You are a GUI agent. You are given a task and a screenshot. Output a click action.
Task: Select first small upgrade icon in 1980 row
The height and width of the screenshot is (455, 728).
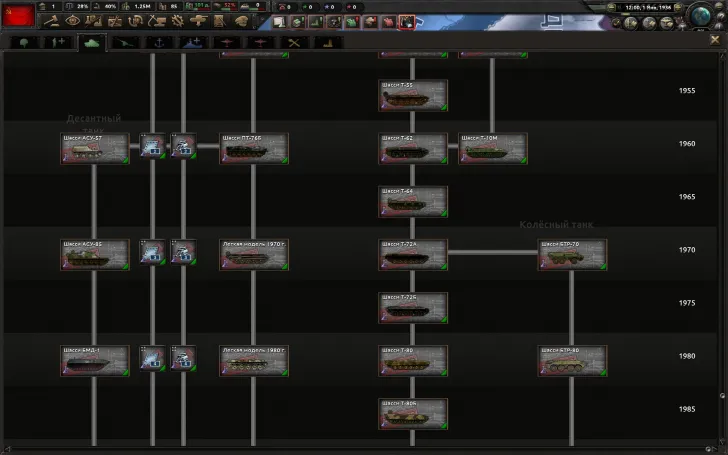153,358
